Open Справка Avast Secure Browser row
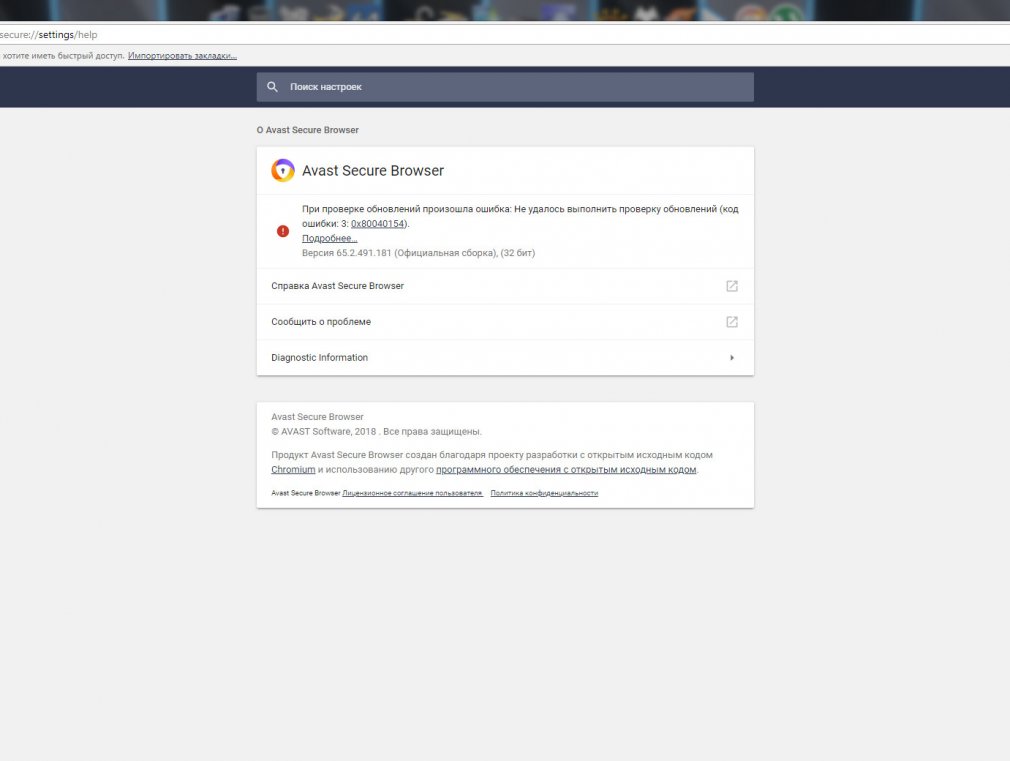The width and height of the screenshot is (1010, 761). click(x=505, y=286)
